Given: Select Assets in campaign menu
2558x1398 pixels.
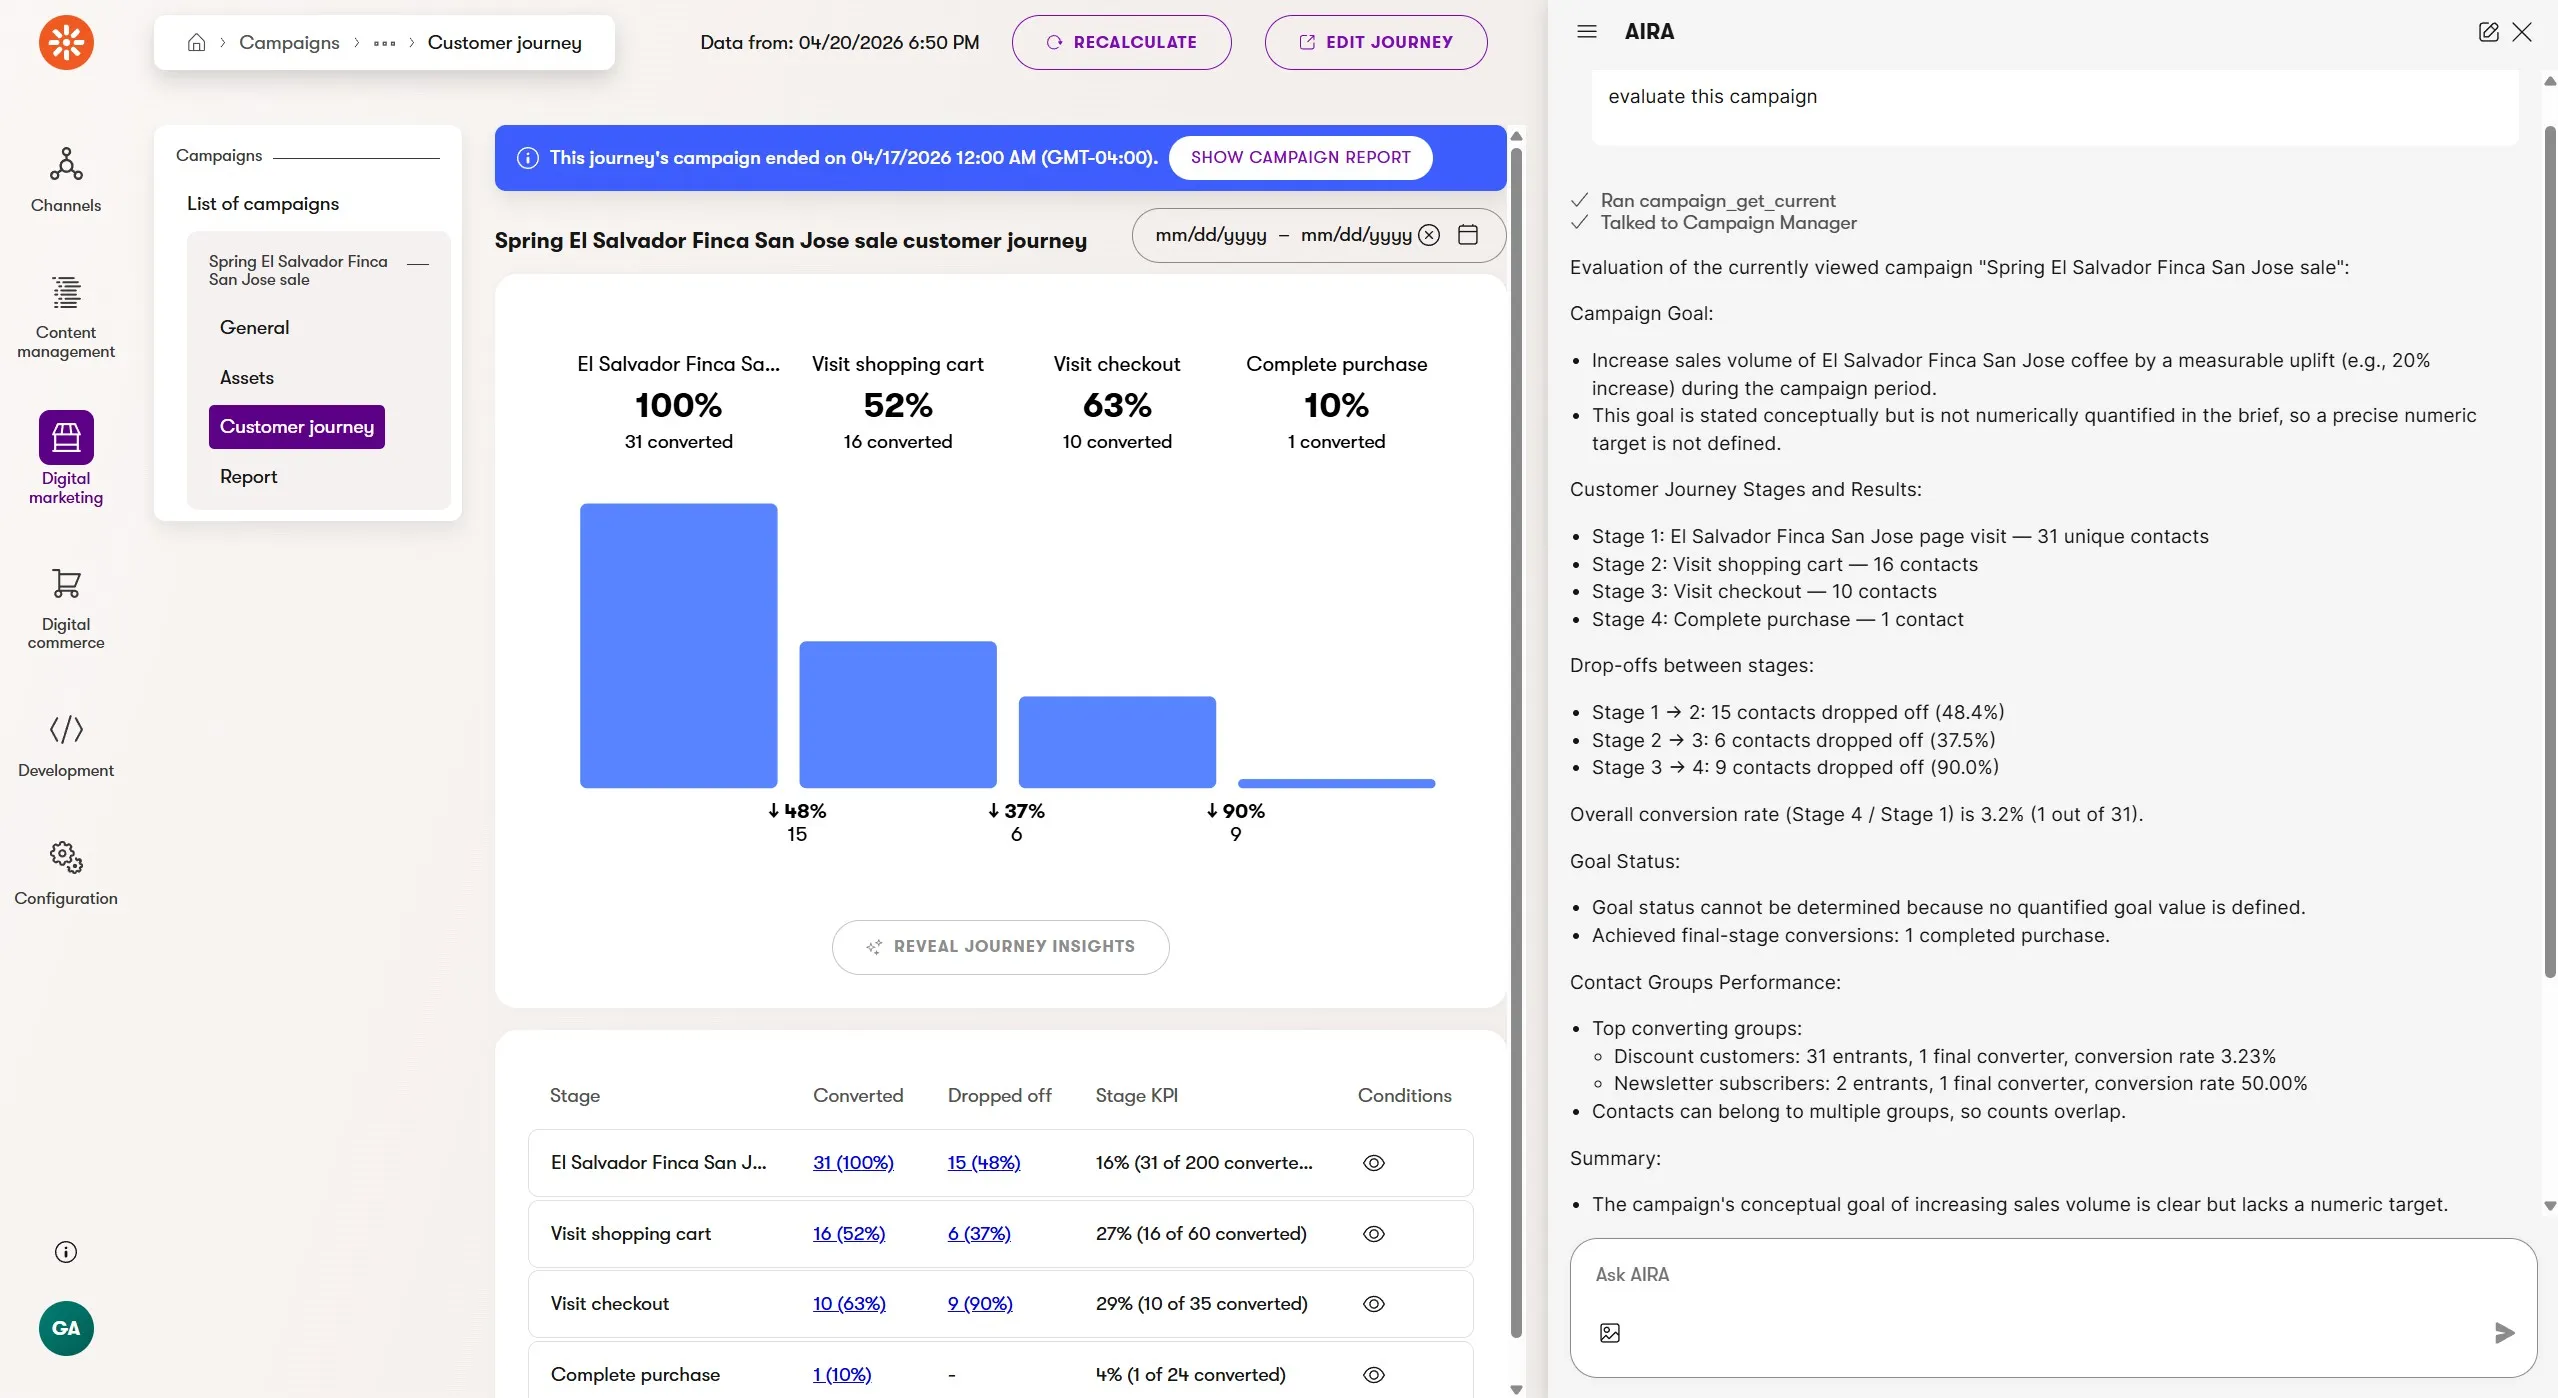Looking at the screenshot, I should (x=247, y=378).
